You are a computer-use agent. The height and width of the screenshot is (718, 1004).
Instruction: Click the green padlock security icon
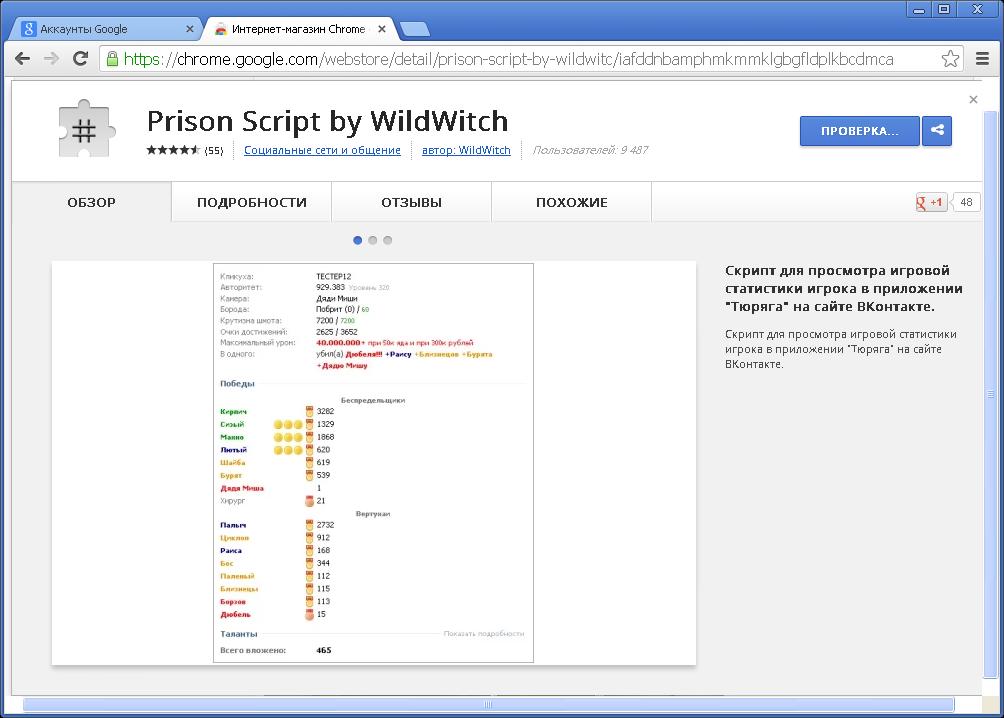pos(112,59)
